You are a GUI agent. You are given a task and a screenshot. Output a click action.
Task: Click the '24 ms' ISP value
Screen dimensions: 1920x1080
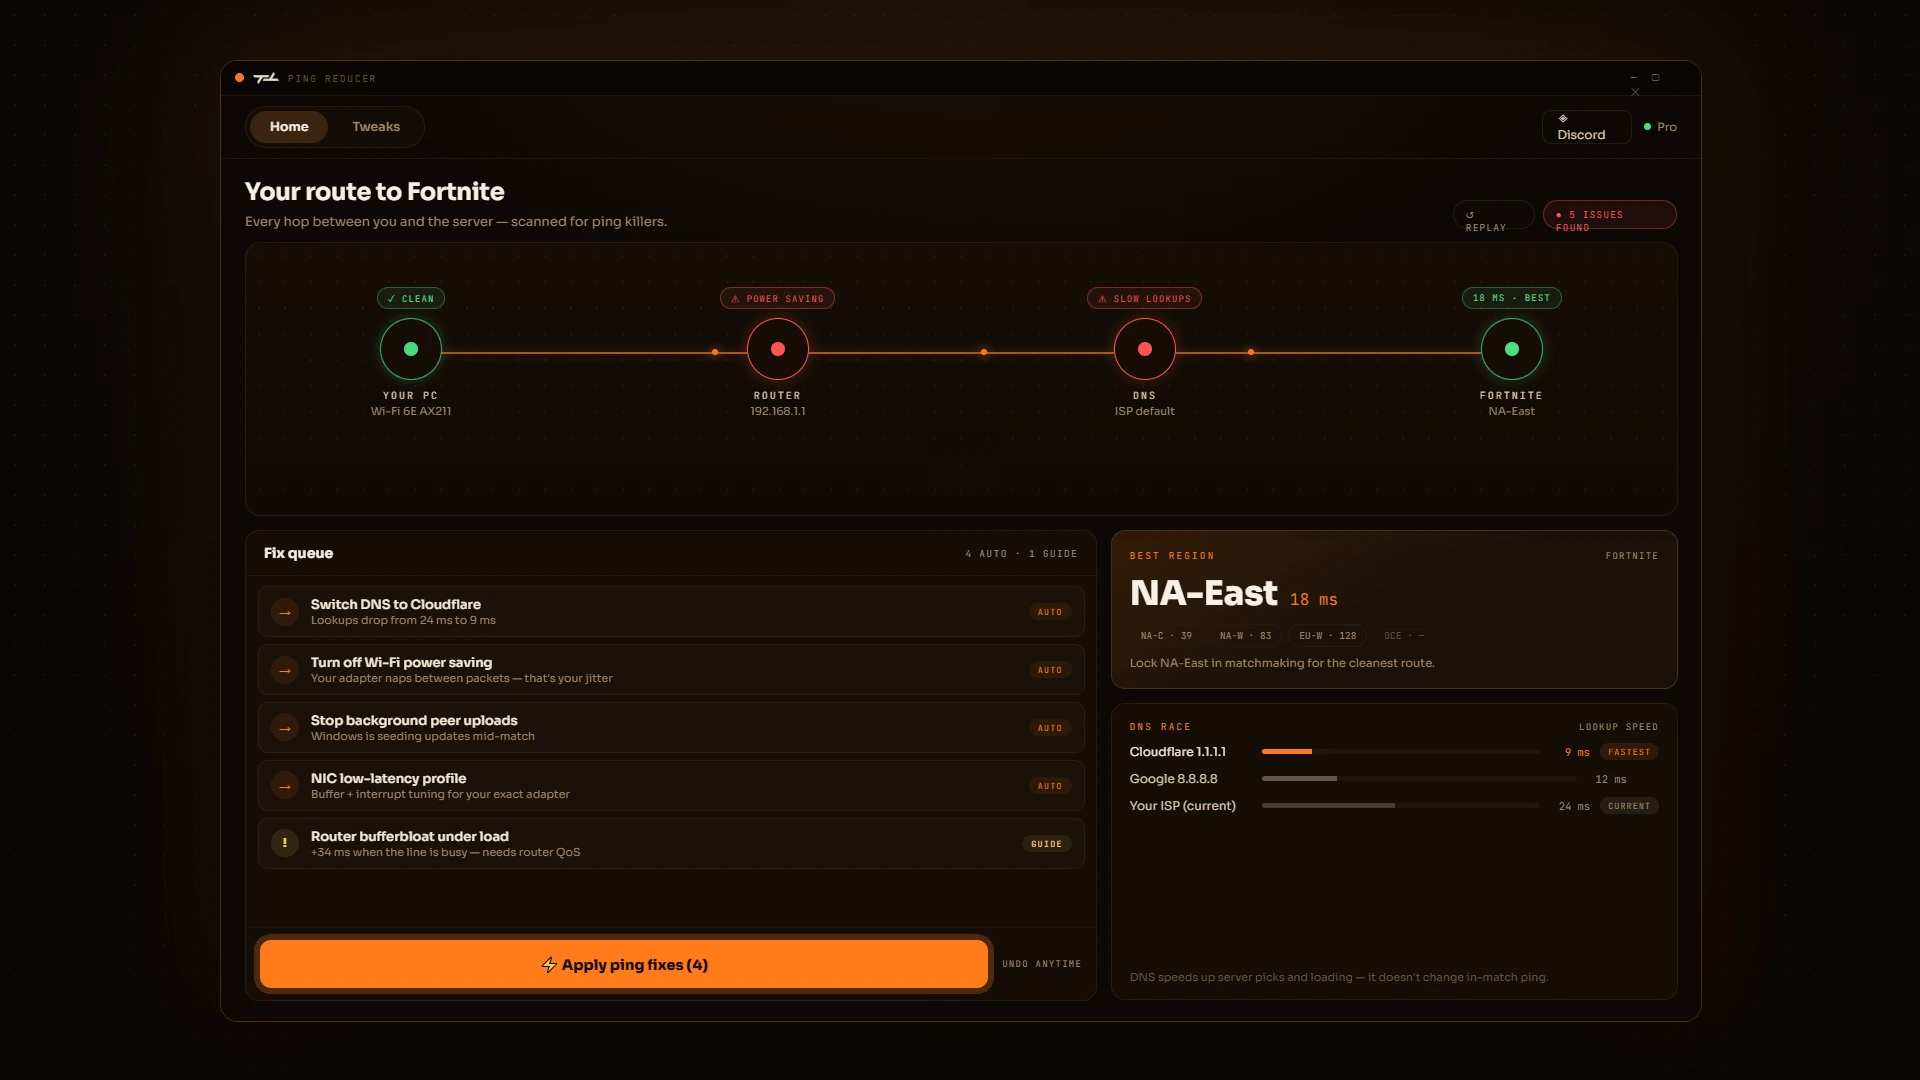pos(1574,806)
